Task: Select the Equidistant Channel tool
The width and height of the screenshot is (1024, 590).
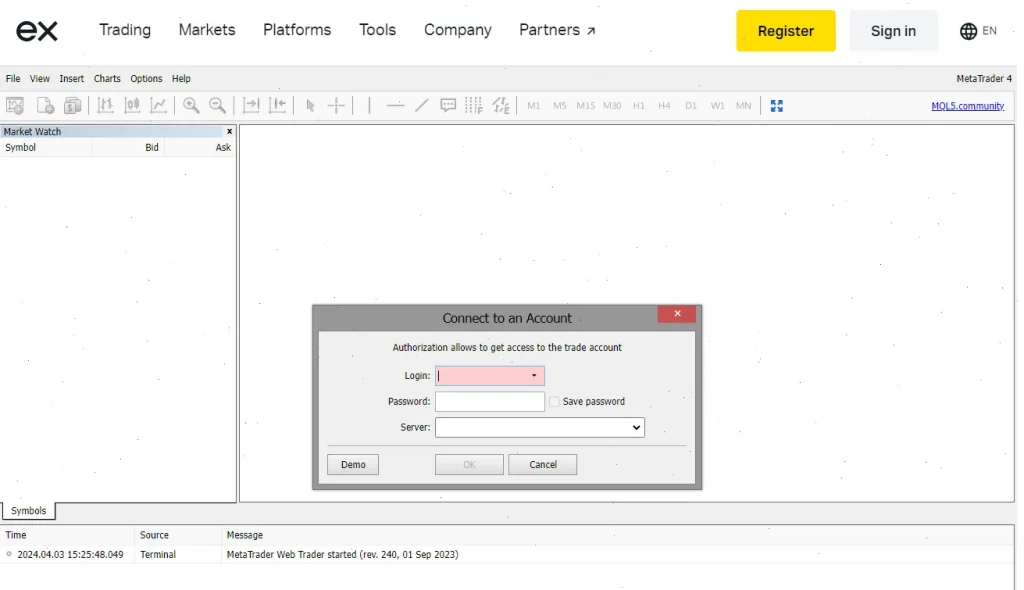Action: point(501,105)
